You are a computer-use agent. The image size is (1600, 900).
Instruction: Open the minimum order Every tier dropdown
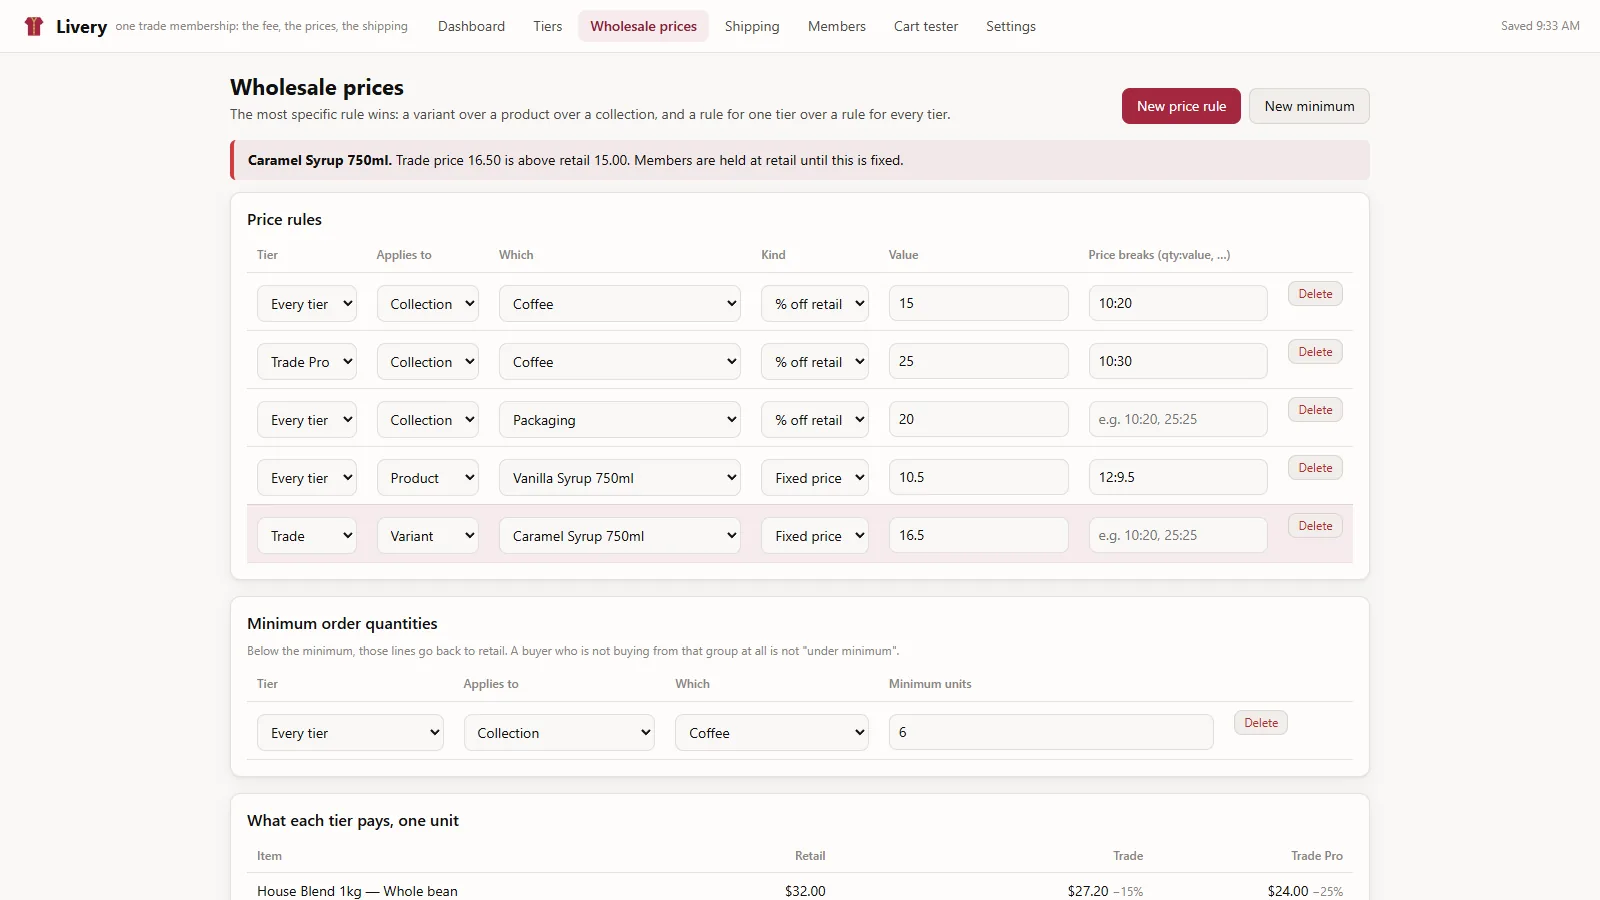[x=350, y=733]
